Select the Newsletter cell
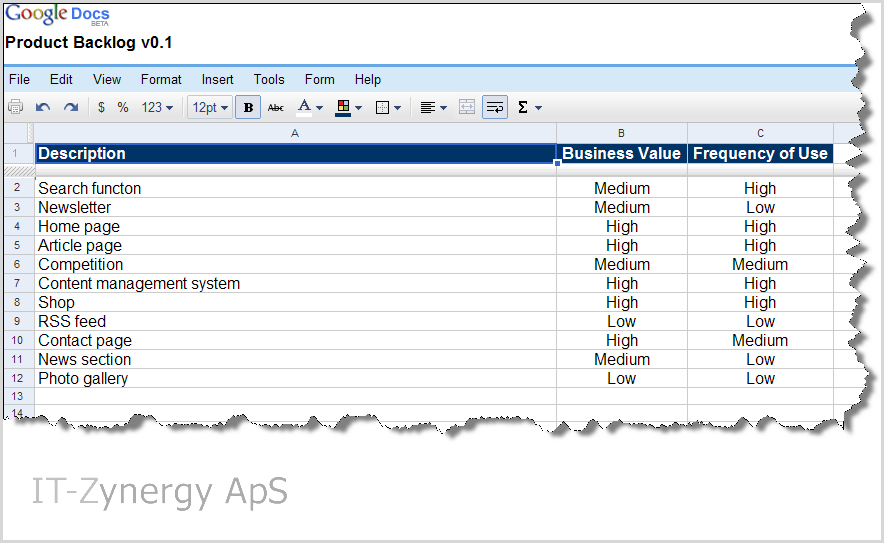 tap(295, 208)
